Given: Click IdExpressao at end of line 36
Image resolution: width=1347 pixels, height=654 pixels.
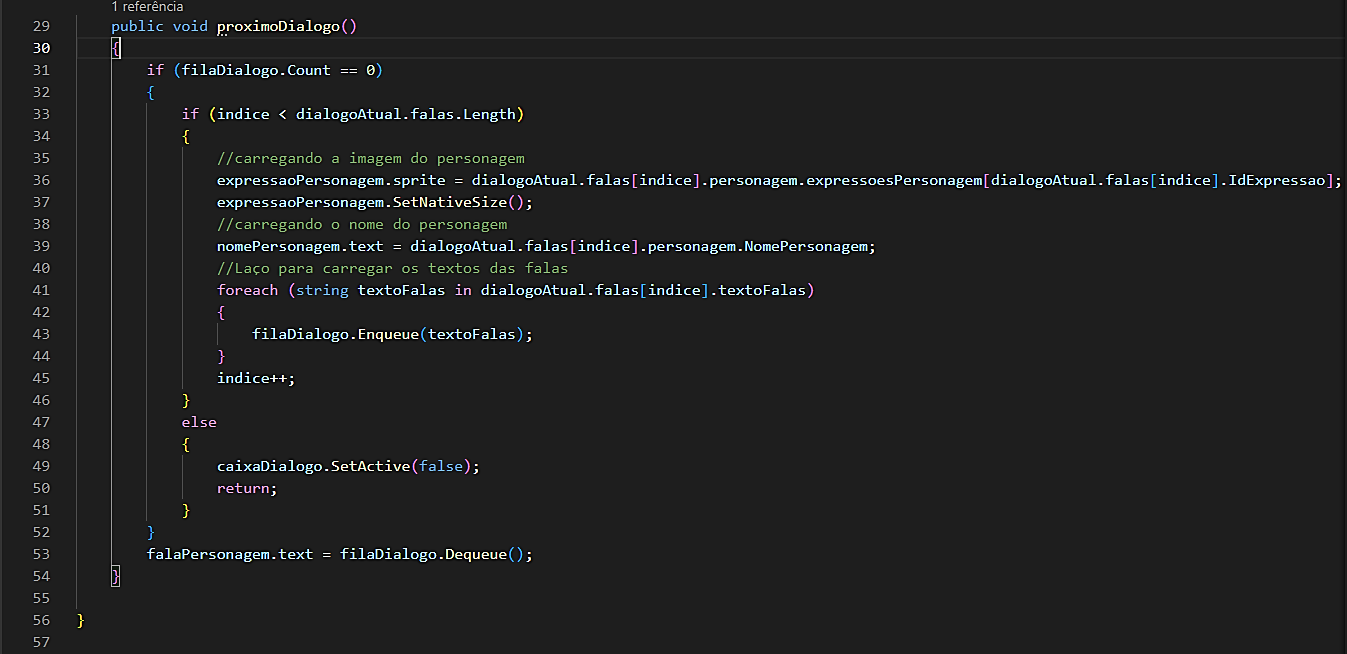Looking at the screenshot, I should pos(1286,180).
